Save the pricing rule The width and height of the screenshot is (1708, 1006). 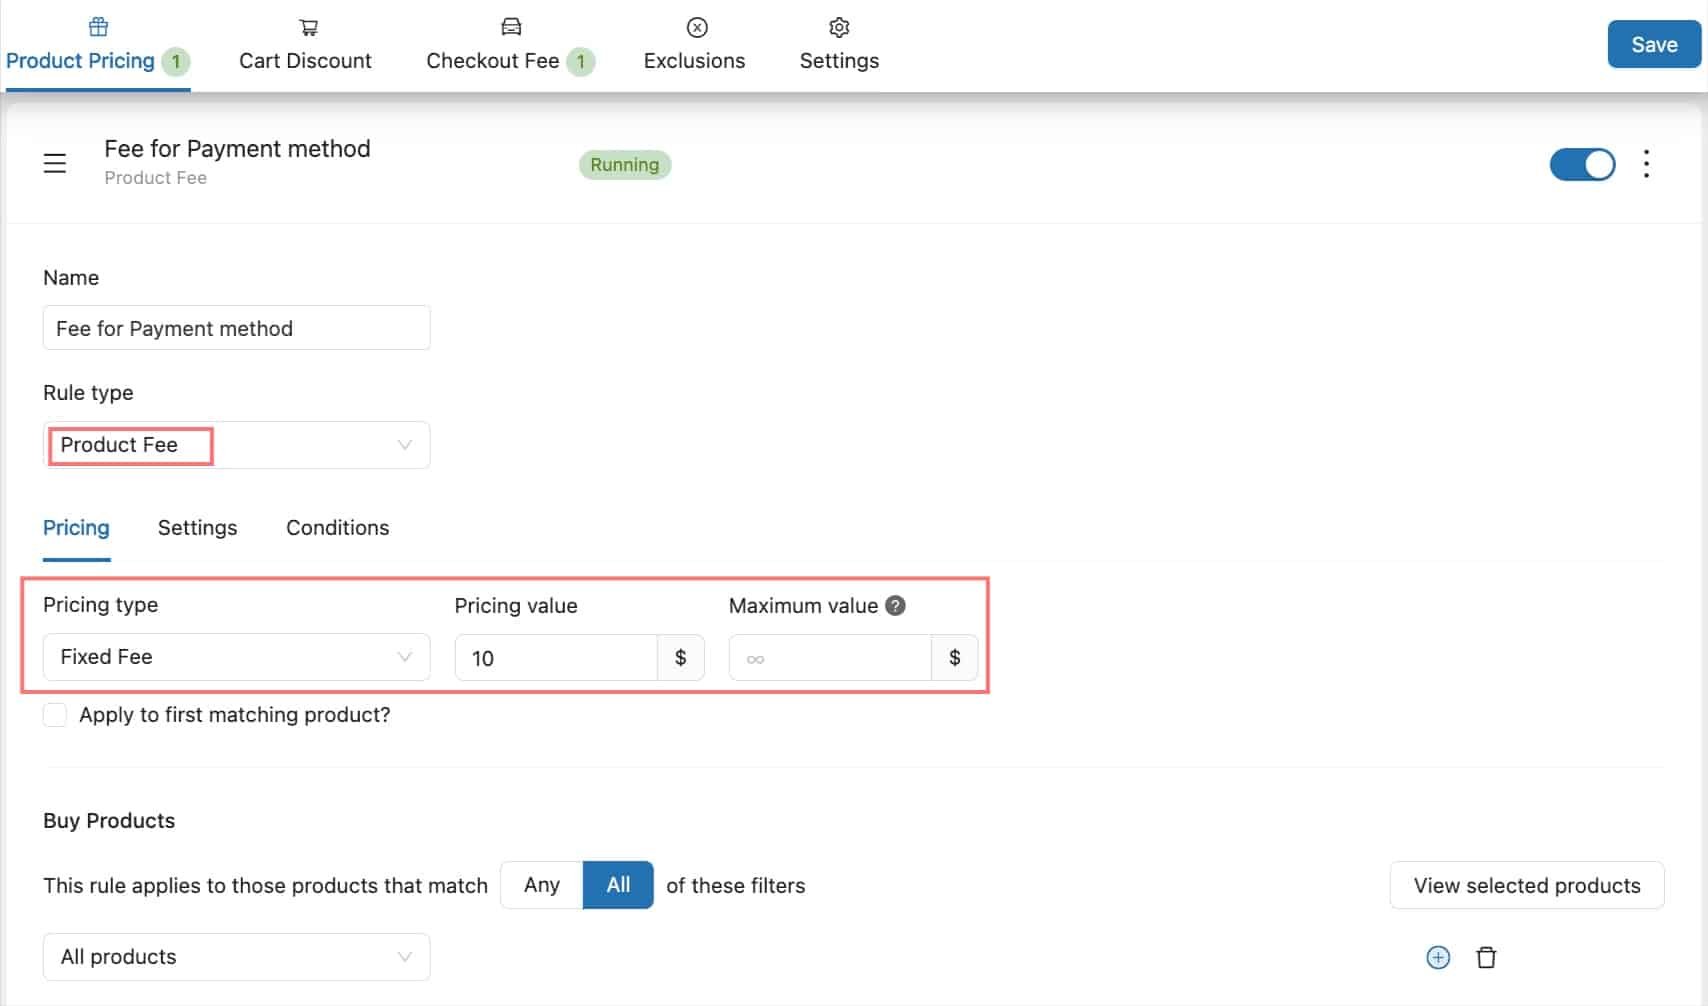tap(1653, 44)
